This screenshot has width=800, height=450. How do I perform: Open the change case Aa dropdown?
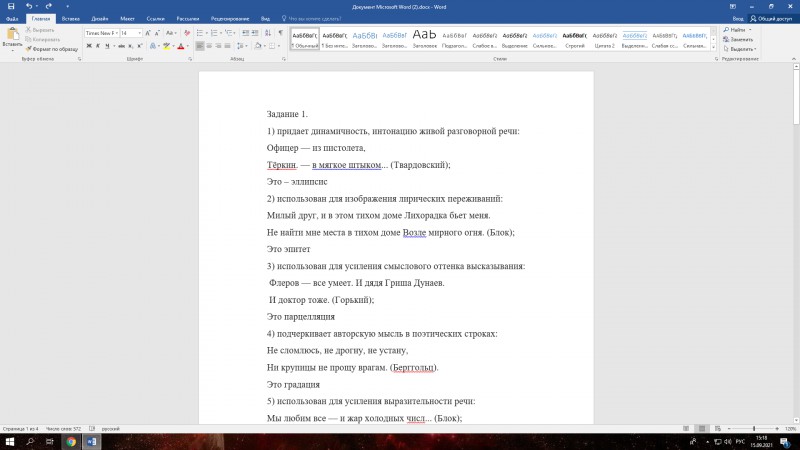171,33
